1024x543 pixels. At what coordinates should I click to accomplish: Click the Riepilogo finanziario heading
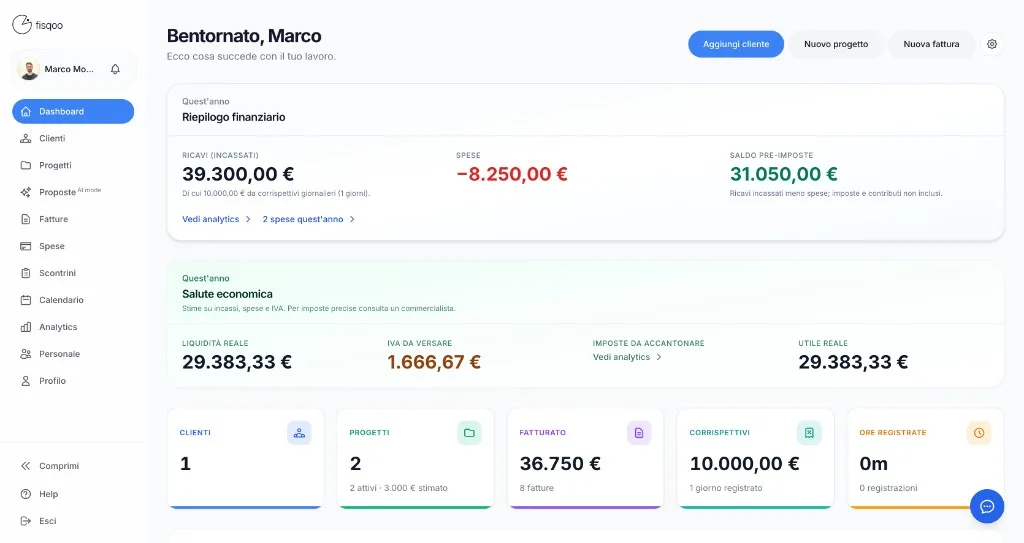point(233,118)
